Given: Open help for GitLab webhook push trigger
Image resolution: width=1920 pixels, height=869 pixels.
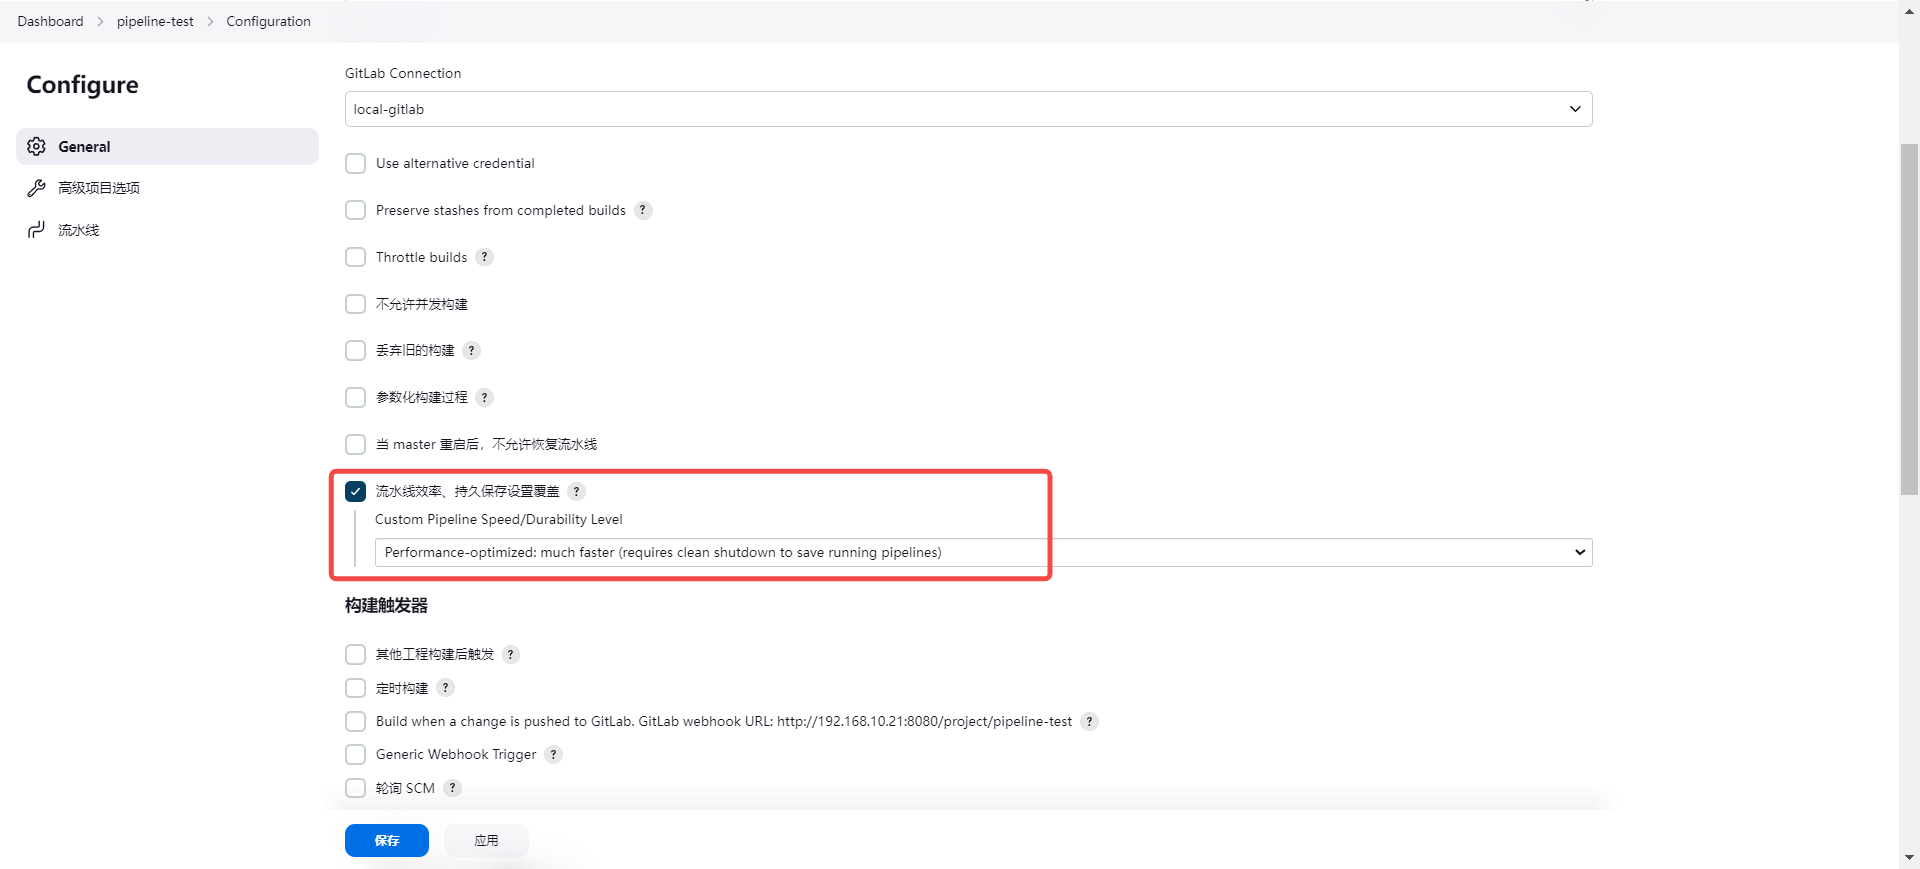Looking at the screenshot, I should (x=1089, y=722).
